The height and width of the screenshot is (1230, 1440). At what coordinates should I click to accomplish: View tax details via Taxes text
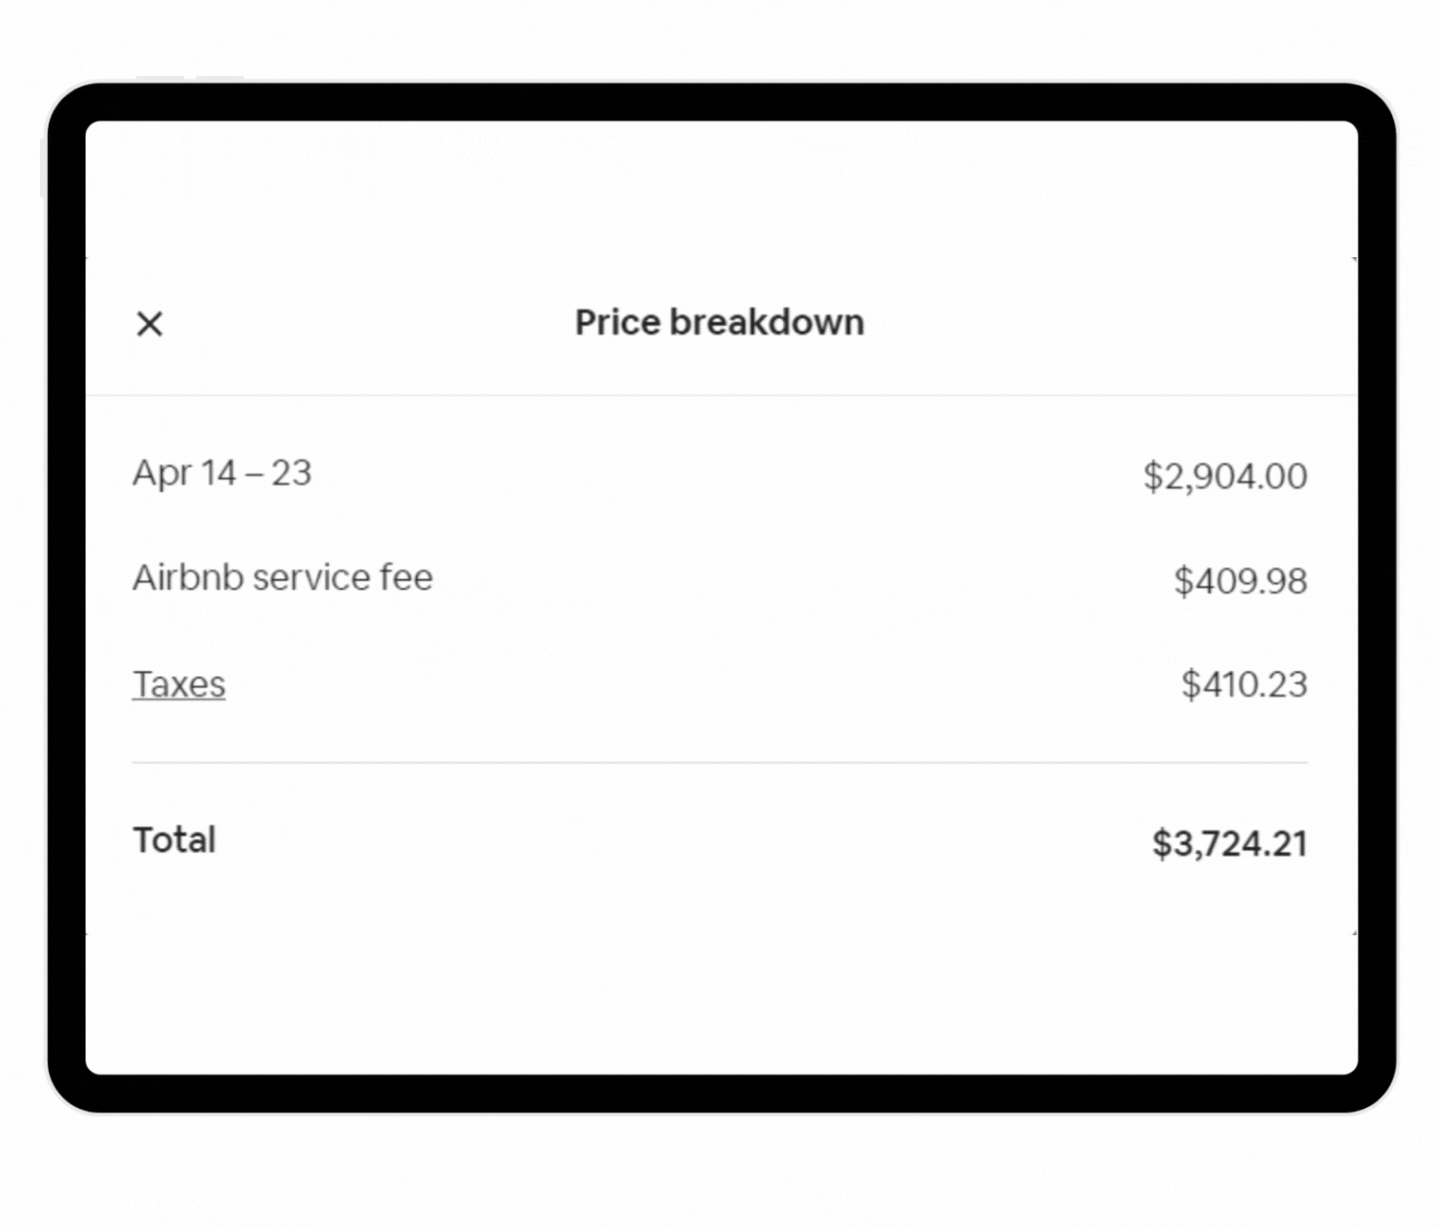click(x=179, y=684)
